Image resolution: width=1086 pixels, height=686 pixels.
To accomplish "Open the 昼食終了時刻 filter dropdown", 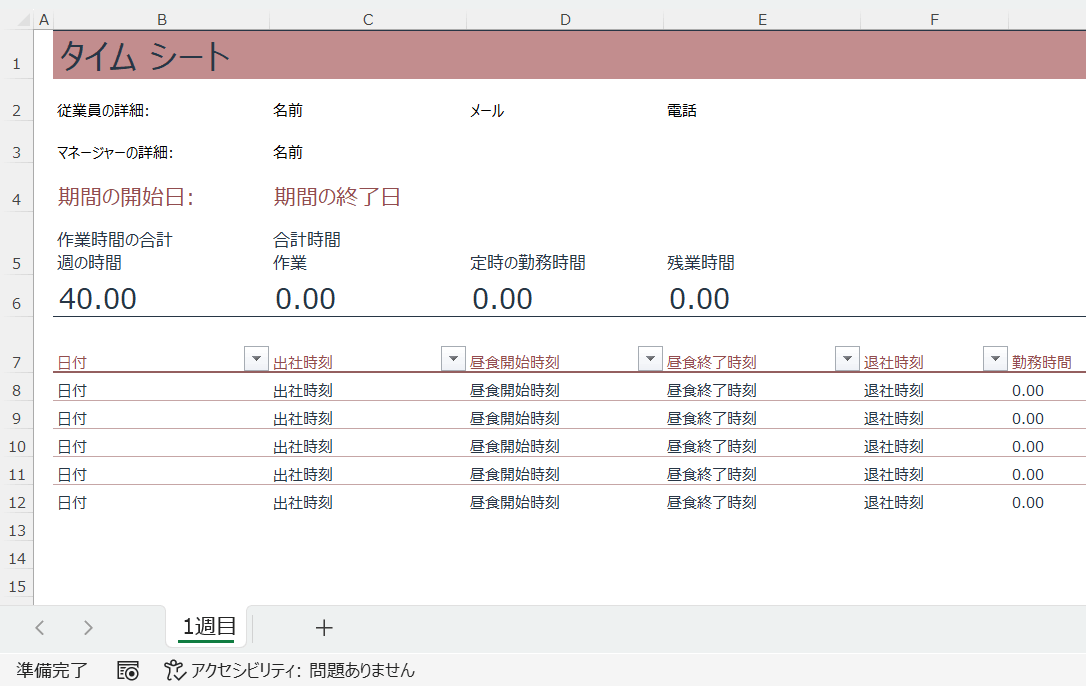I will pos(847,360).
